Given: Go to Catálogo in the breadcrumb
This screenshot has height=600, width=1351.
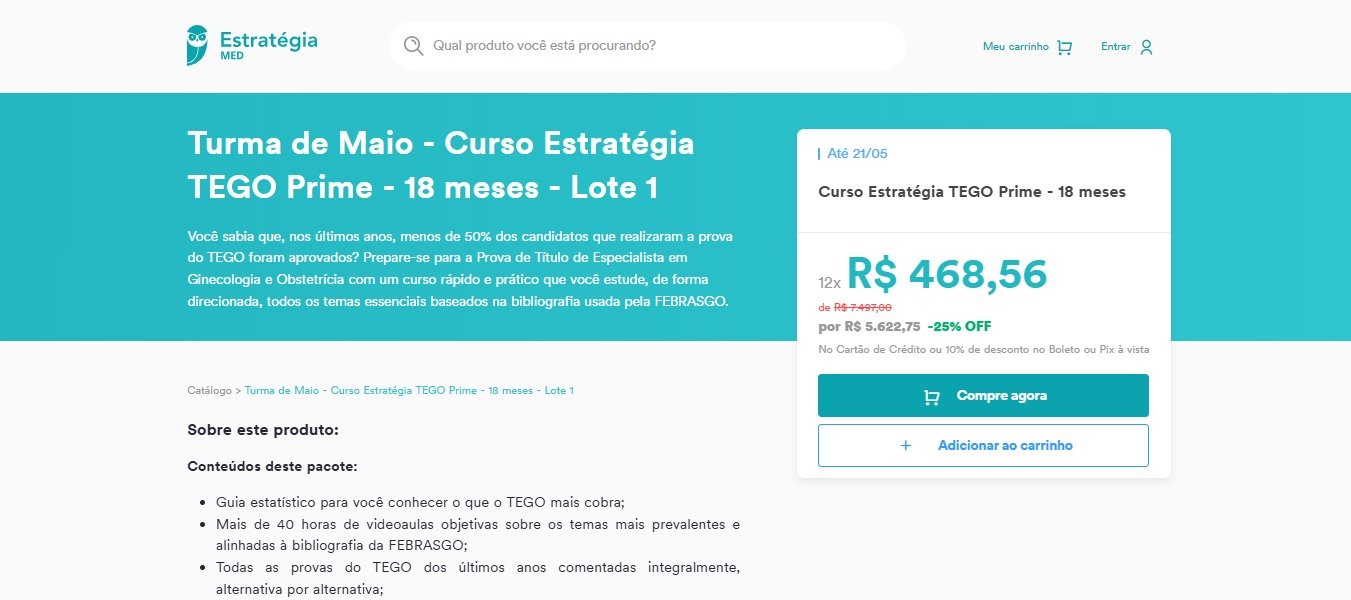Looking at the screenshot, I should (x=209, y=390).
